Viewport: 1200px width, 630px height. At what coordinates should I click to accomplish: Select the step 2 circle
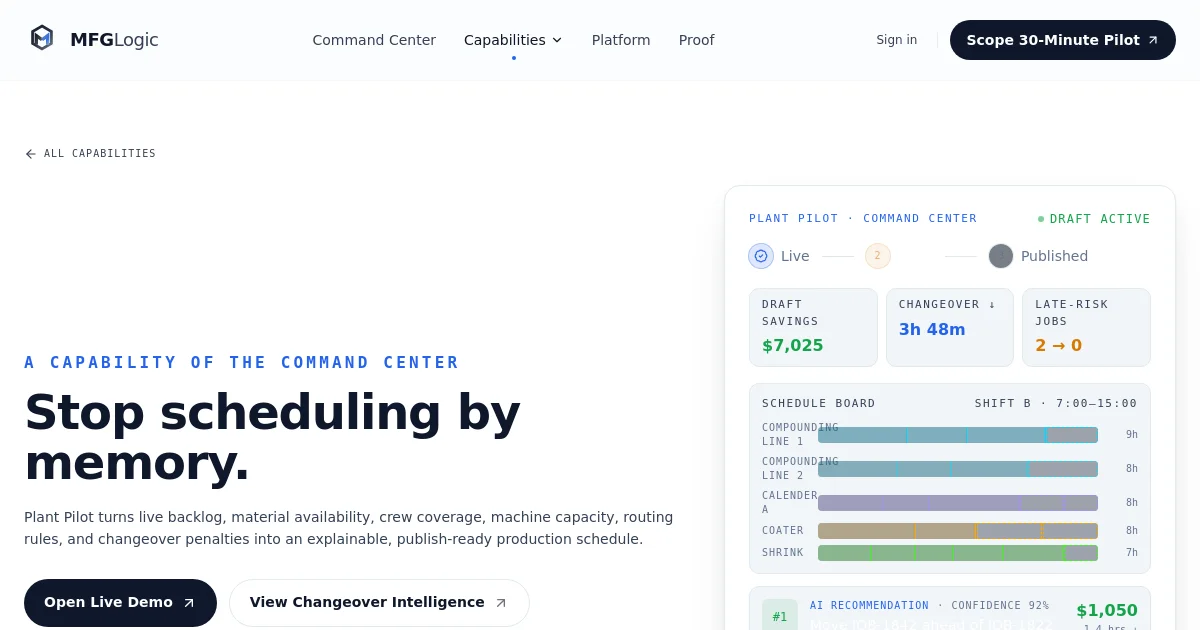click(877, 256)
